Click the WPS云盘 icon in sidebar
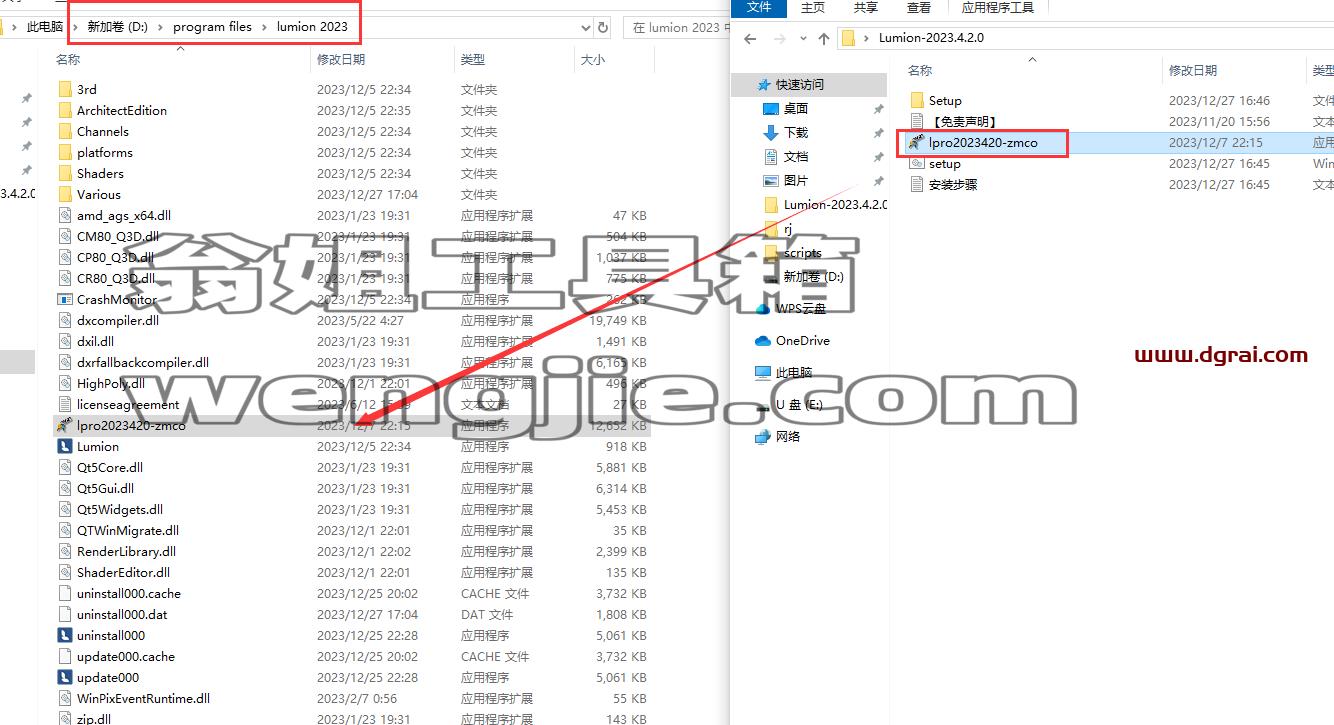 (763, 309)
